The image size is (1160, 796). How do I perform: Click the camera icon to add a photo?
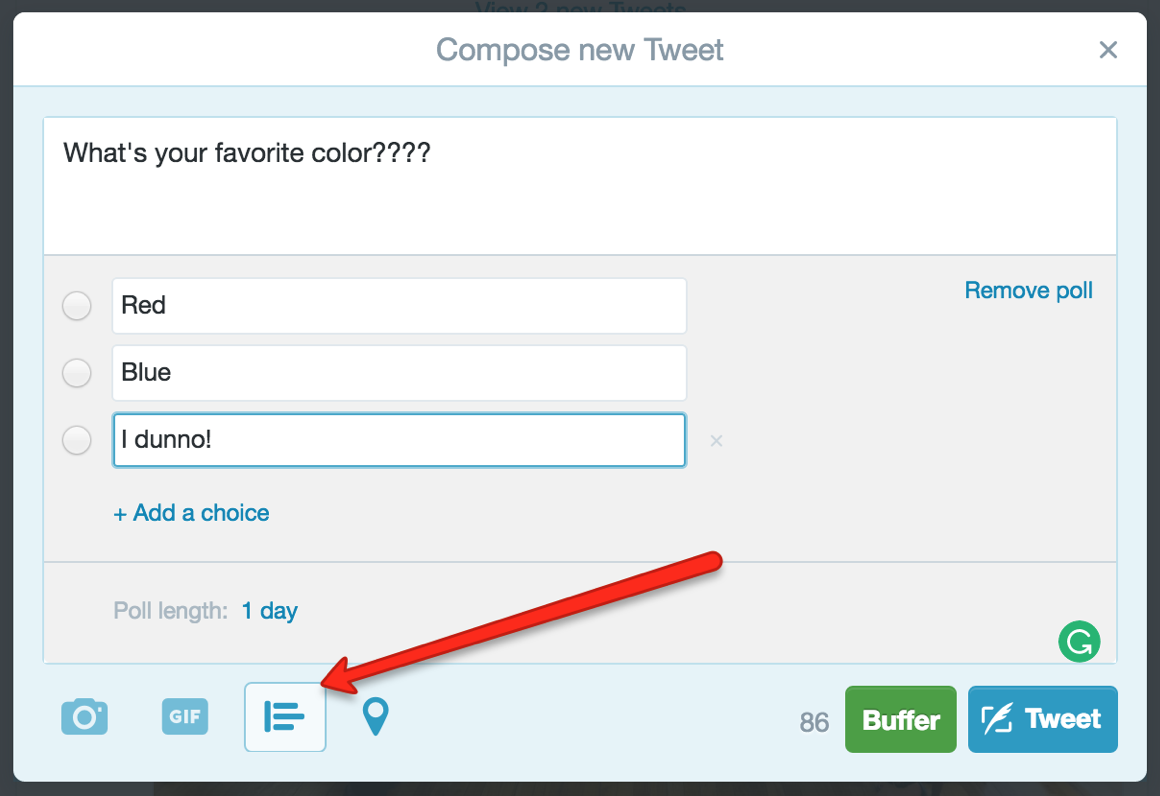tap(84, 717)
